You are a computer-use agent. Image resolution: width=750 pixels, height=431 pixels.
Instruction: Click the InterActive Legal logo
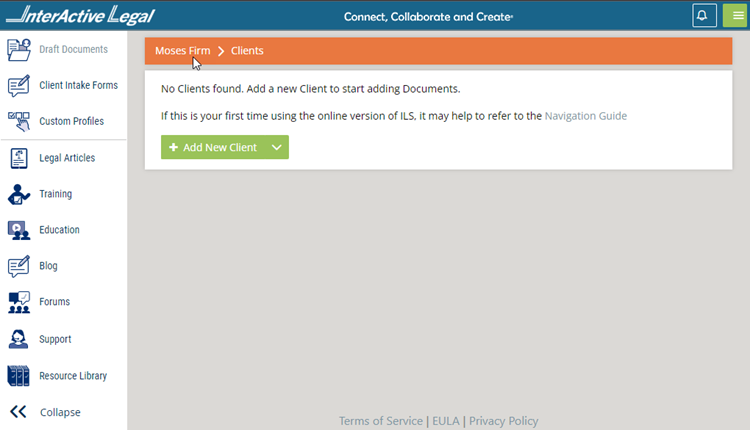pos(78,16)
